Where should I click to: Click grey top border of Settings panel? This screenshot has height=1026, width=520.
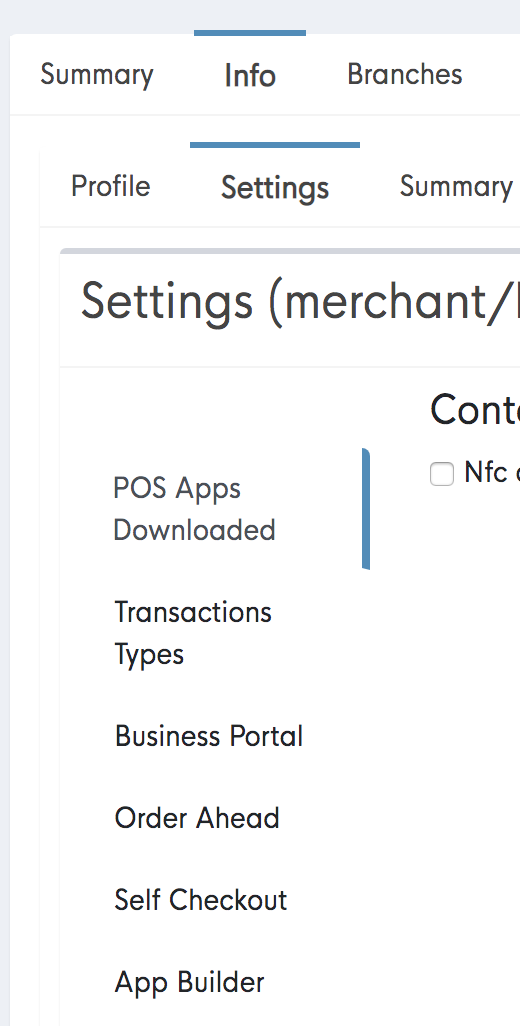click(290, 251)
